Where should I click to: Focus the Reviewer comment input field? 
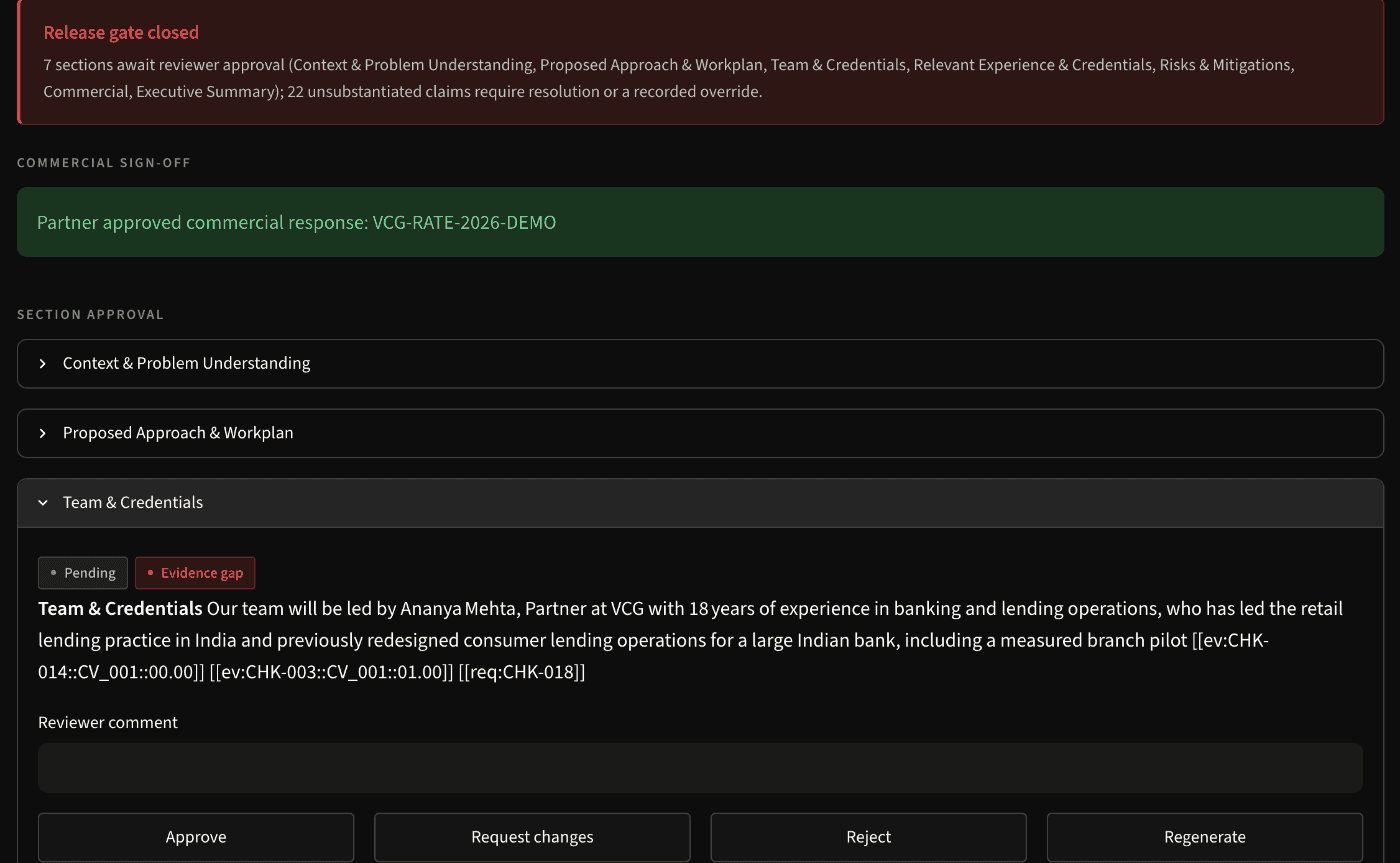(x=700, y=768)
